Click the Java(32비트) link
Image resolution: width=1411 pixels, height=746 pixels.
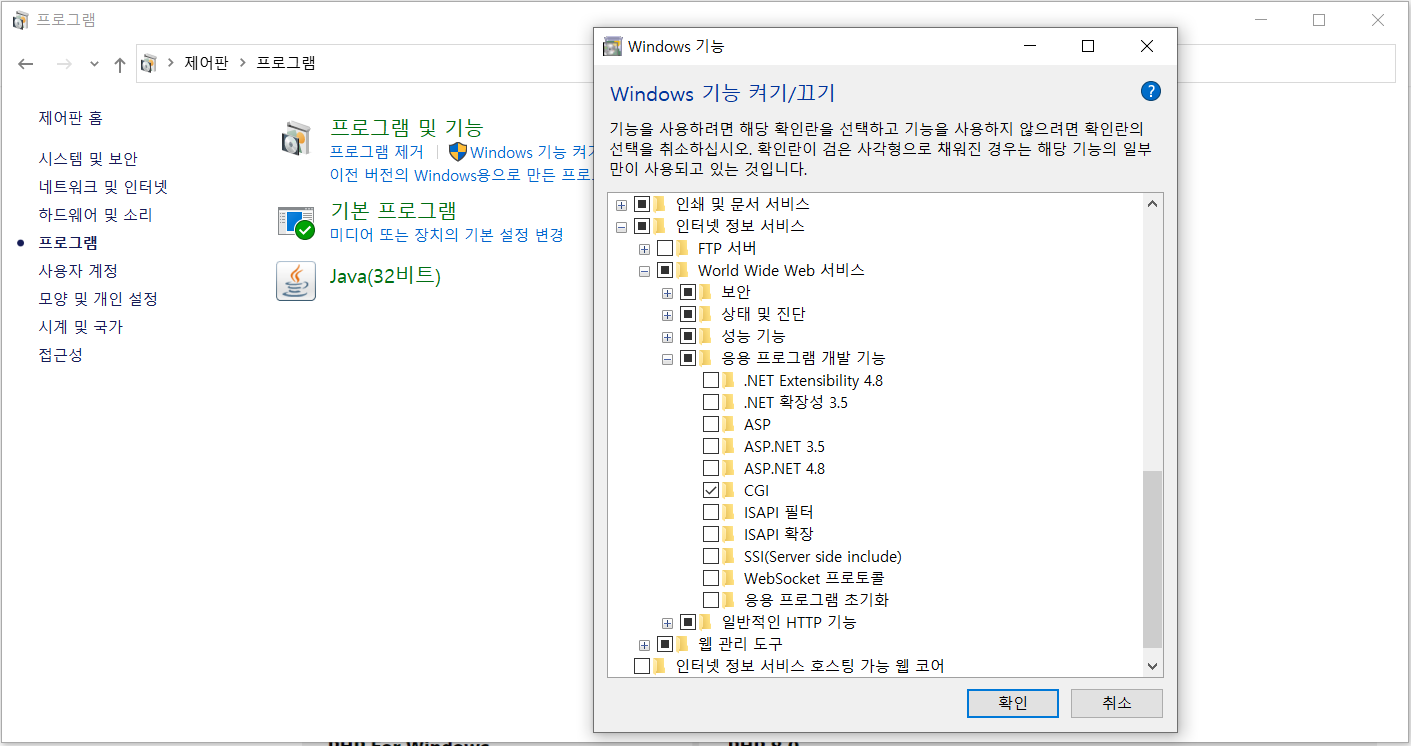tap(385, 276)
